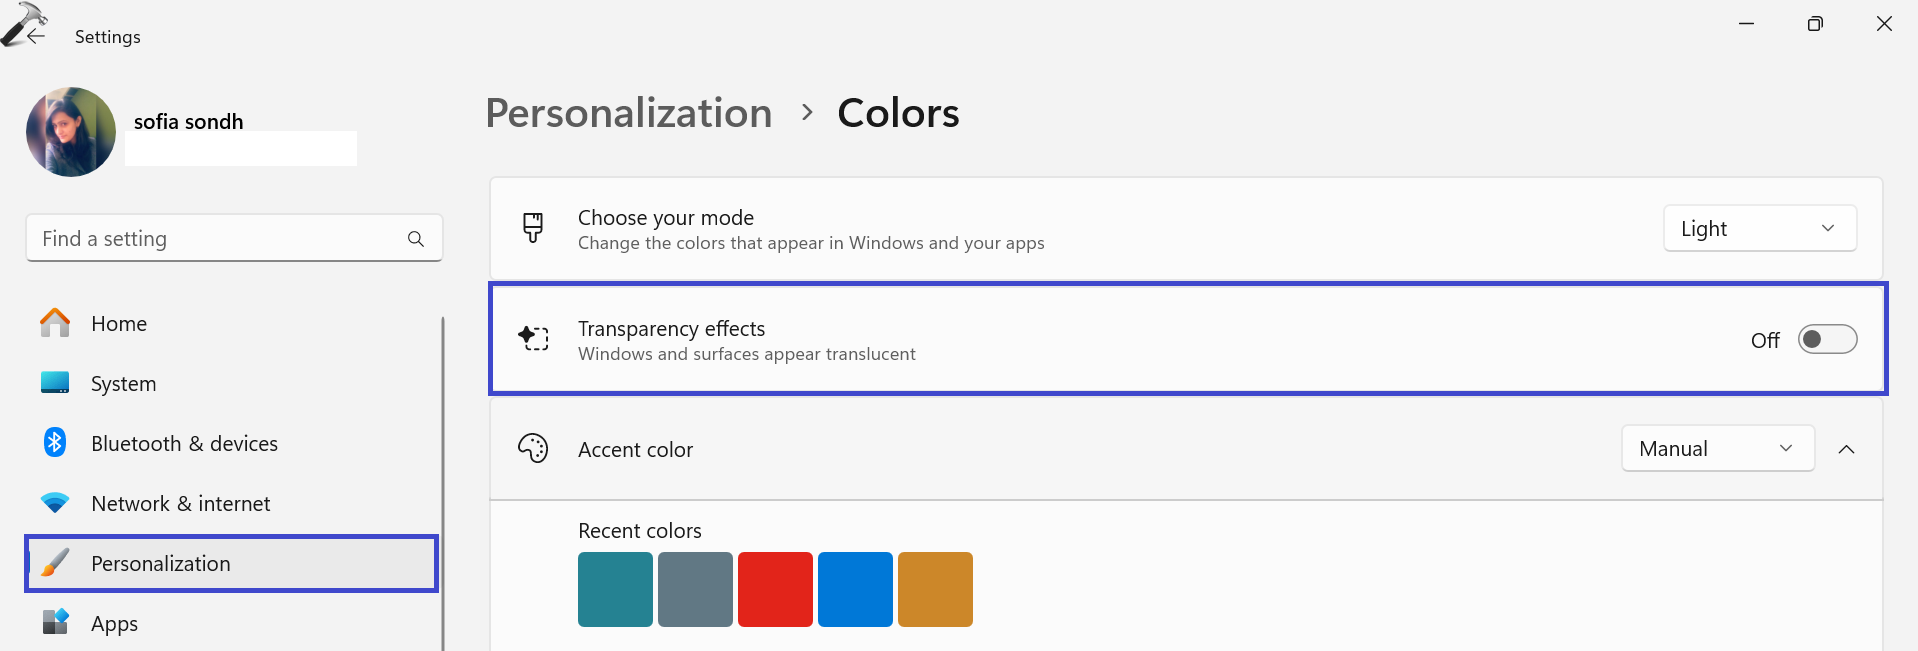Click the Network wifi icon
This screenshot has width=1918, height=651.
[55, 503]
